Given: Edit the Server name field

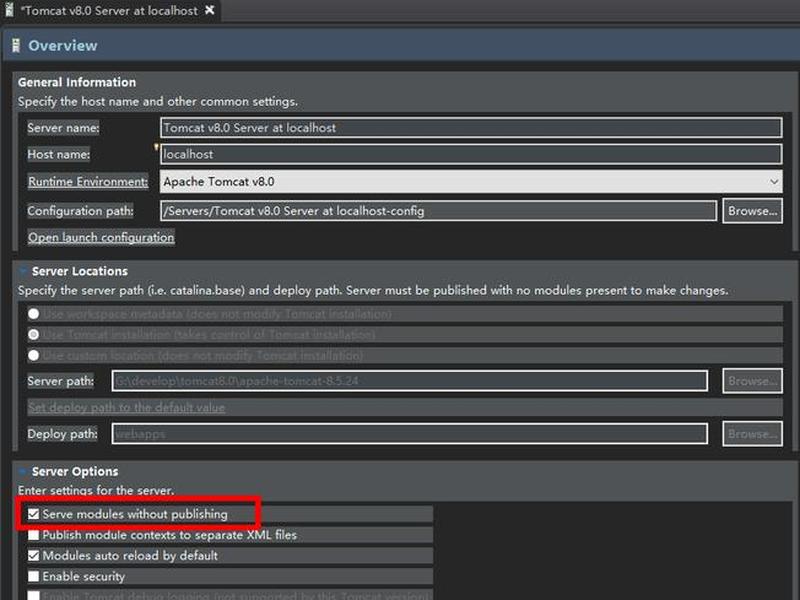Looking at the screenshot, I should (x=471, y=128).
